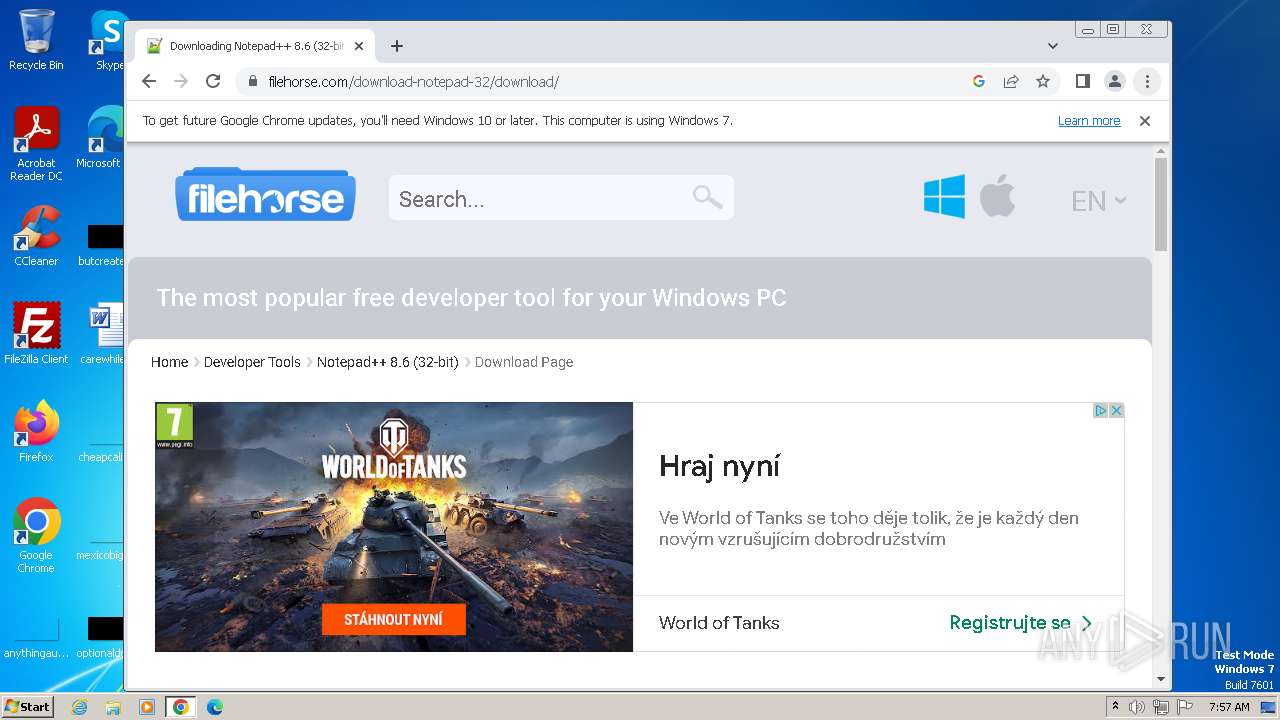This screenshot has width=1280, height=720.
Task: Open Notepad++ 8.6 (32-bit) breadcrumb
Action: [387, 362]
